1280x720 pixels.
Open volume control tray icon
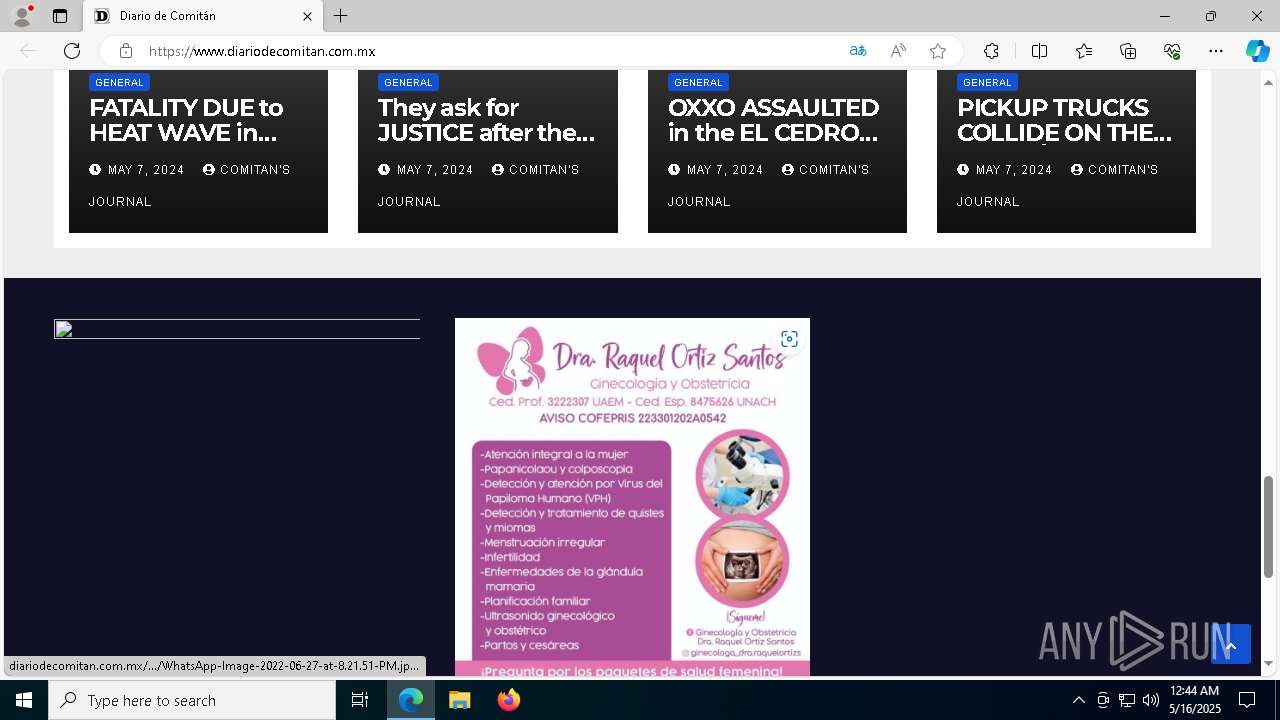(x=1151, y=700)
